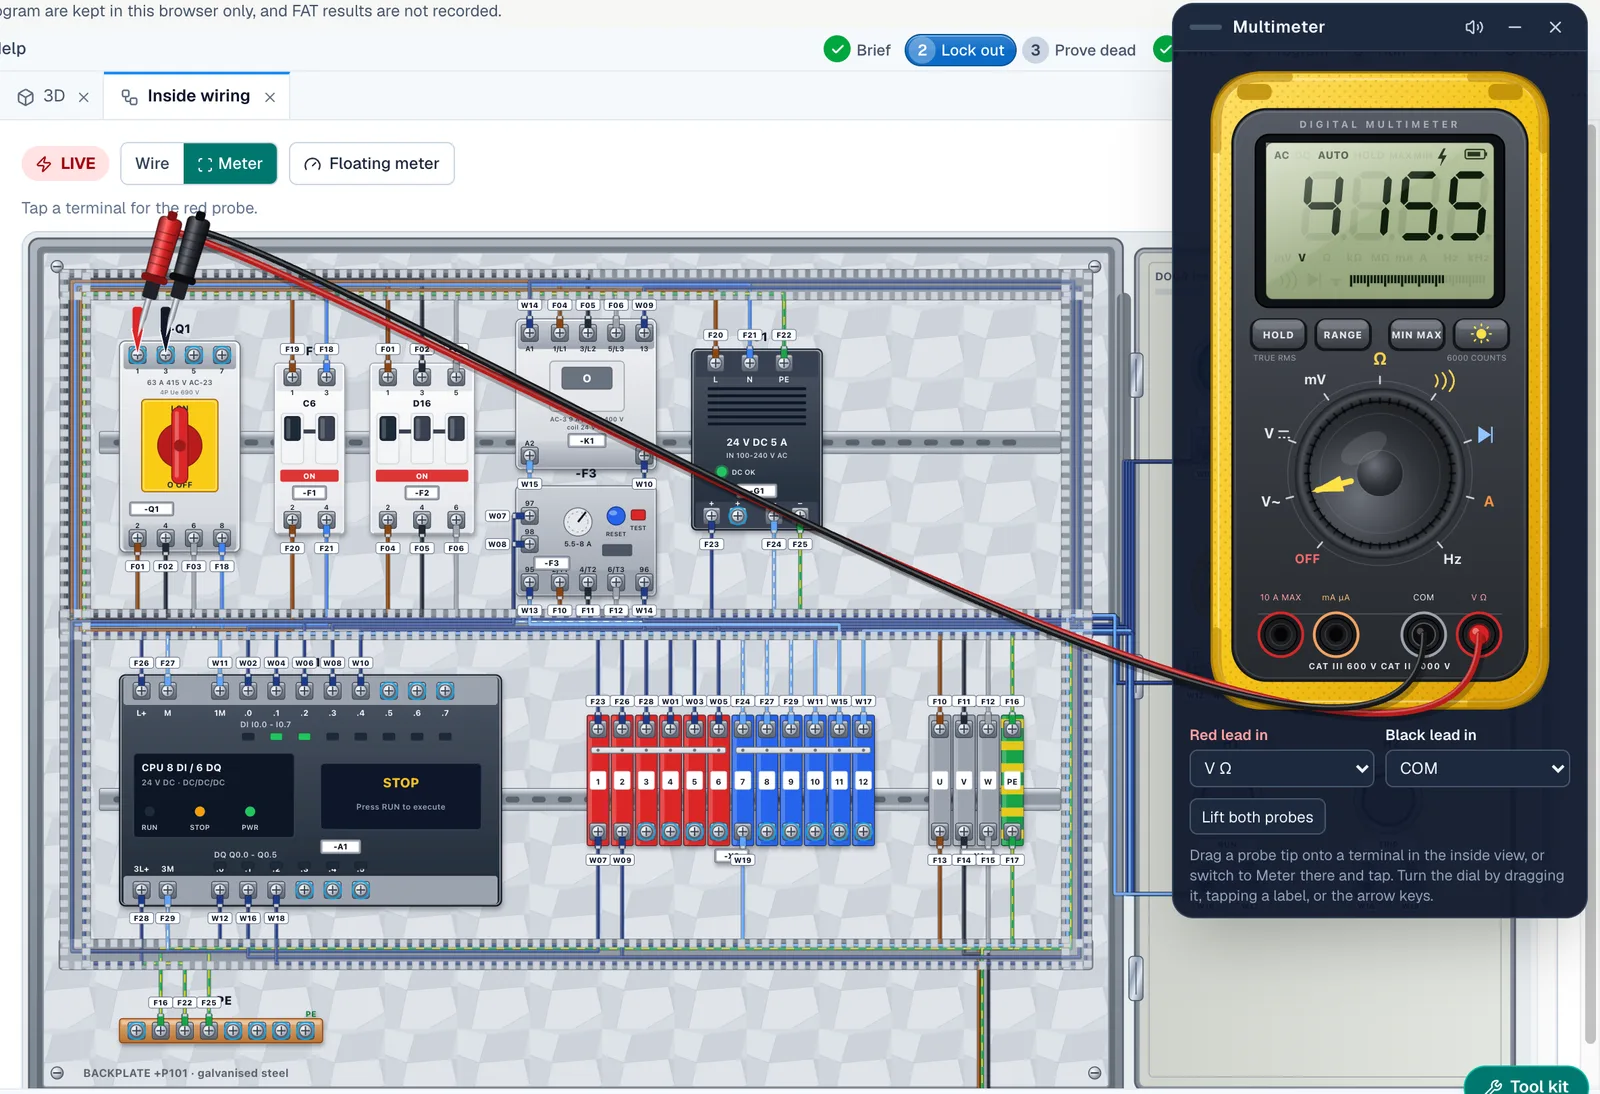This screenshot has height=1094, width=1600.
Task: Set dial to the A amps position
Action: coord(1488,501)
